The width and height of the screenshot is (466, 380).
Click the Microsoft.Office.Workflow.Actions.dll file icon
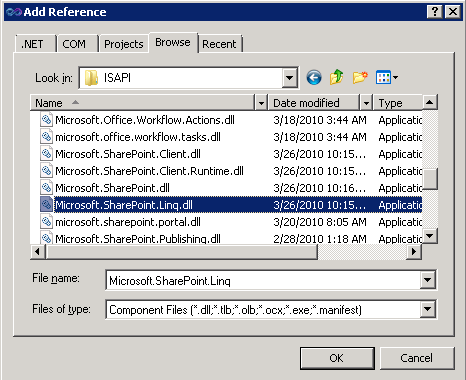click(46, 120)
